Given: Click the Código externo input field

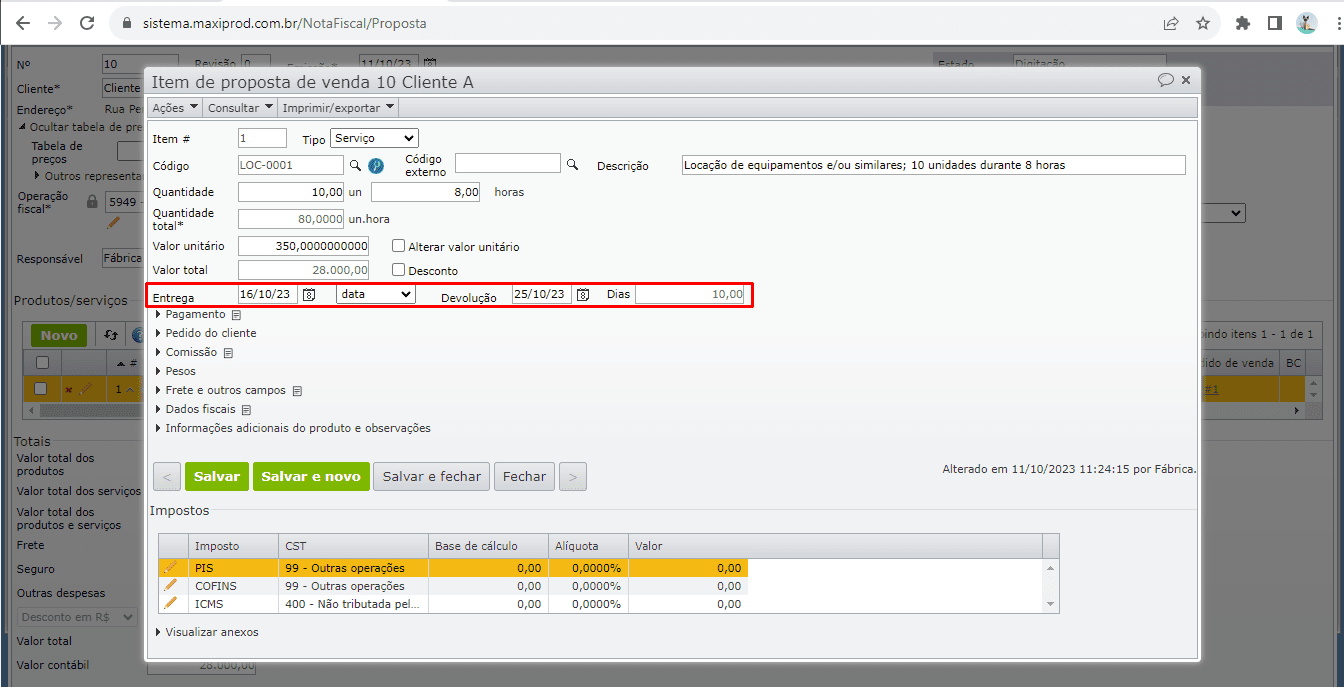Looking at the screenshot, I should click(x=508, y=163).
